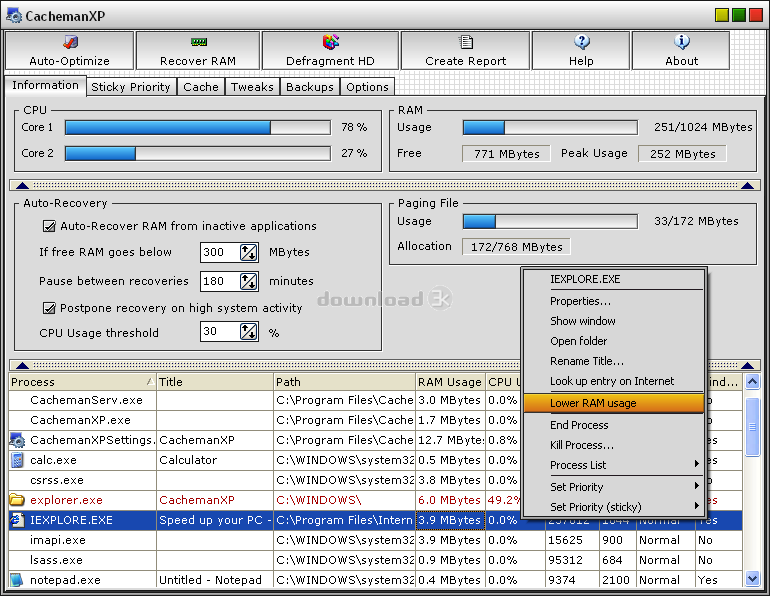770x596 pixels.
Task: Expand the Set Priority (sticky) submenu
Action: 614,507
